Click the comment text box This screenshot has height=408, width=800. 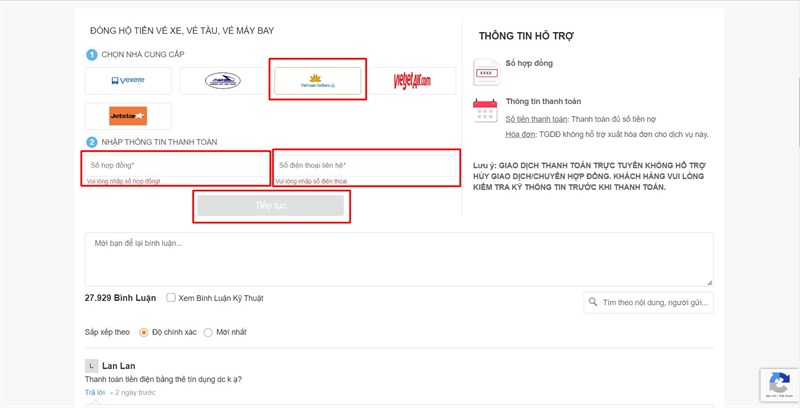tap(399, 259)
